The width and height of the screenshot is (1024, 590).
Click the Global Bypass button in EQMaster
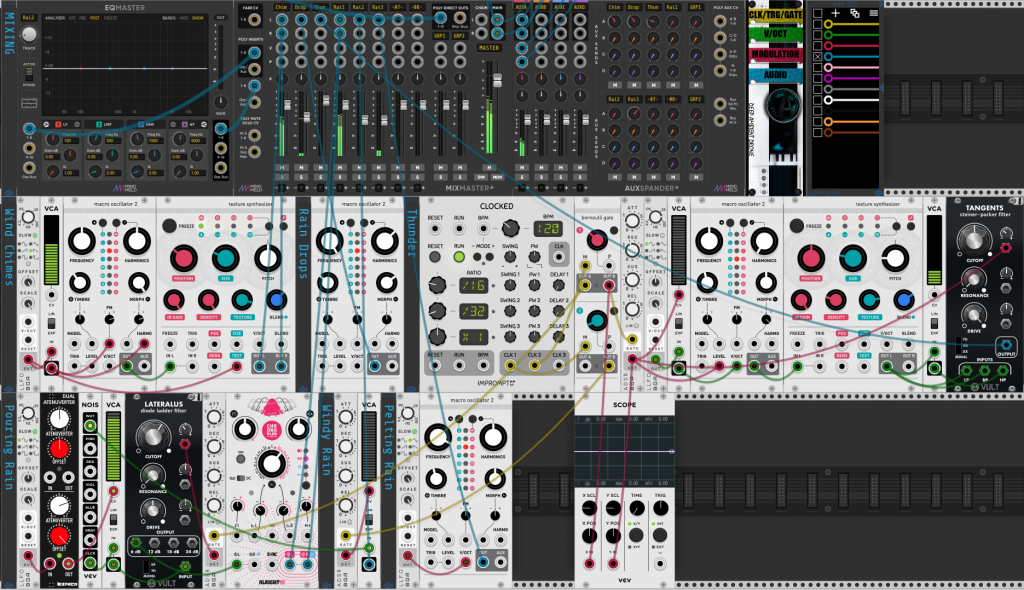click(29, 103)
